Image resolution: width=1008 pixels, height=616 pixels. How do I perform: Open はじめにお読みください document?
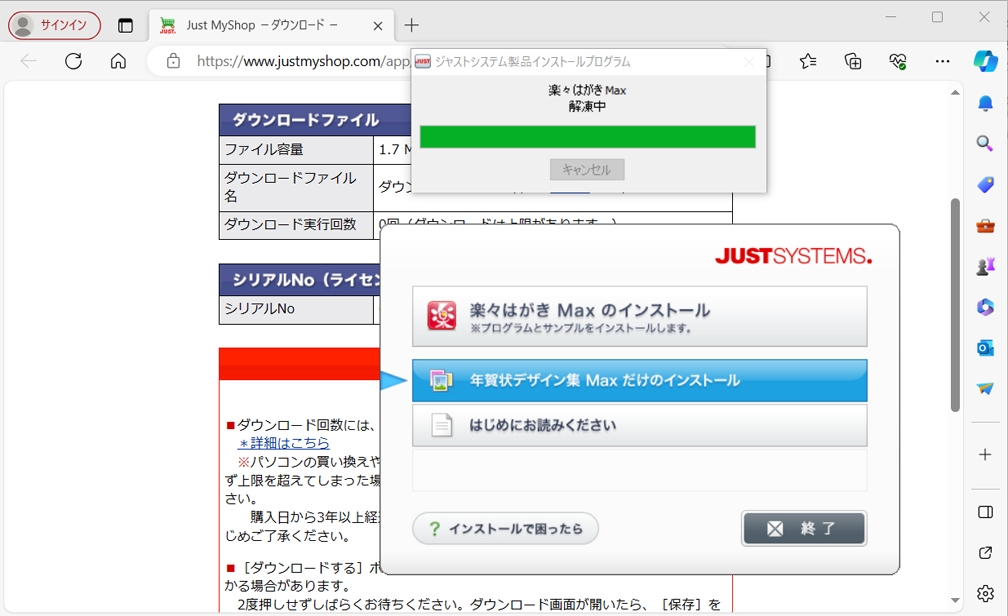(640, 425)
